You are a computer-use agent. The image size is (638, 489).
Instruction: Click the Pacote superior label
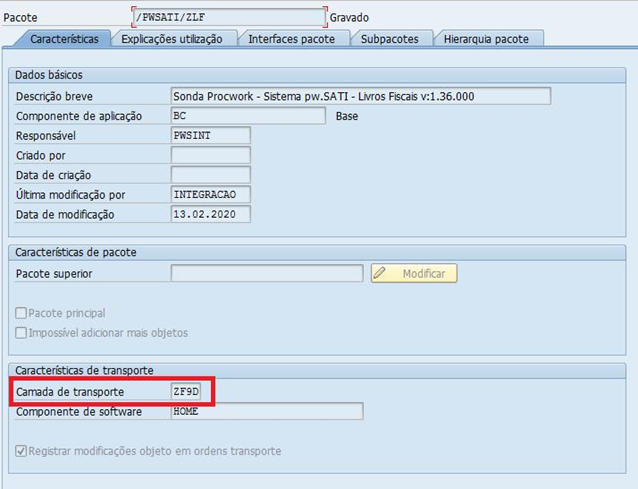tap(54, 274)
